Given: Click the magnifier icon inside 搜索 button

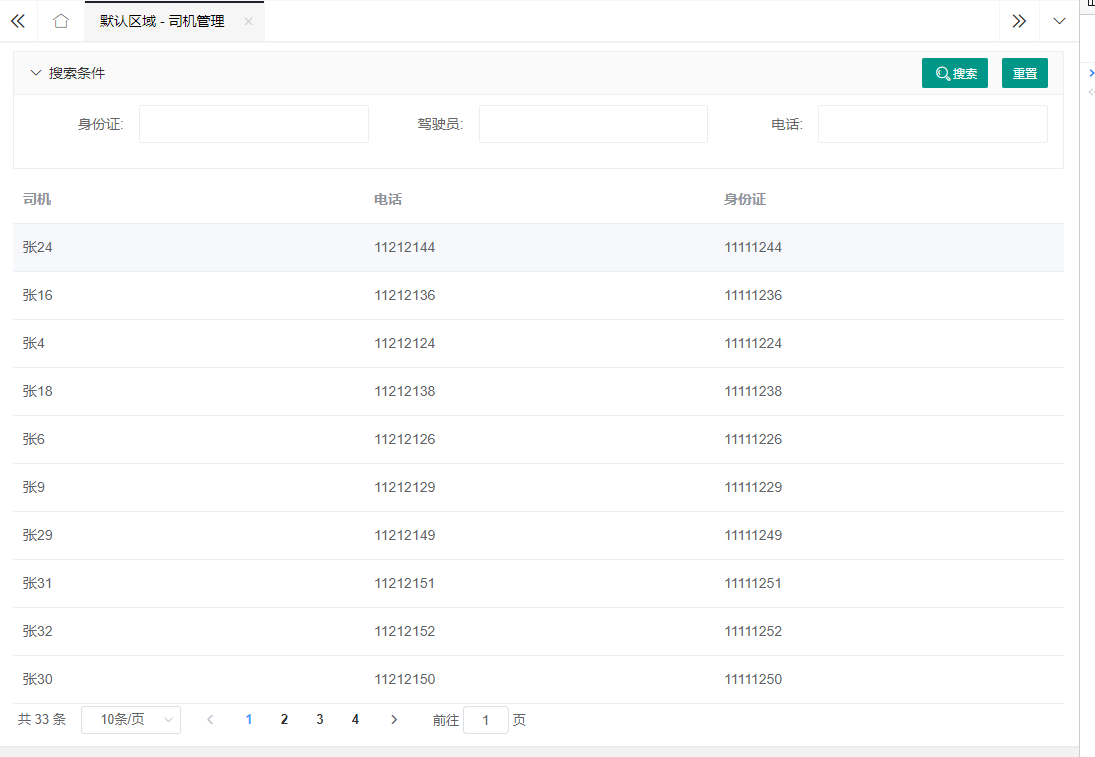Looking at the screenshot, I should [x=941, y=72].
